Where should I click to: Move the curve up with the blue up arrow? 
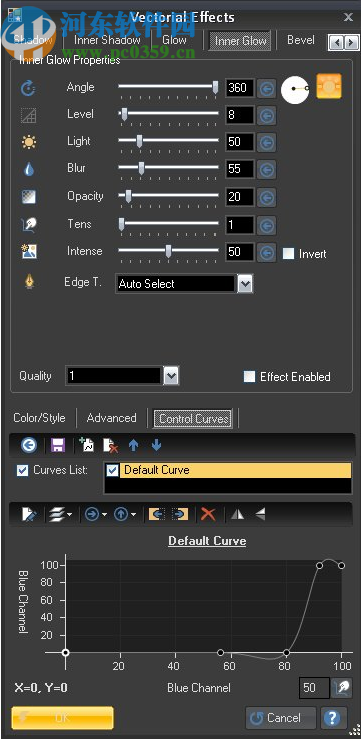coord(133,445)
